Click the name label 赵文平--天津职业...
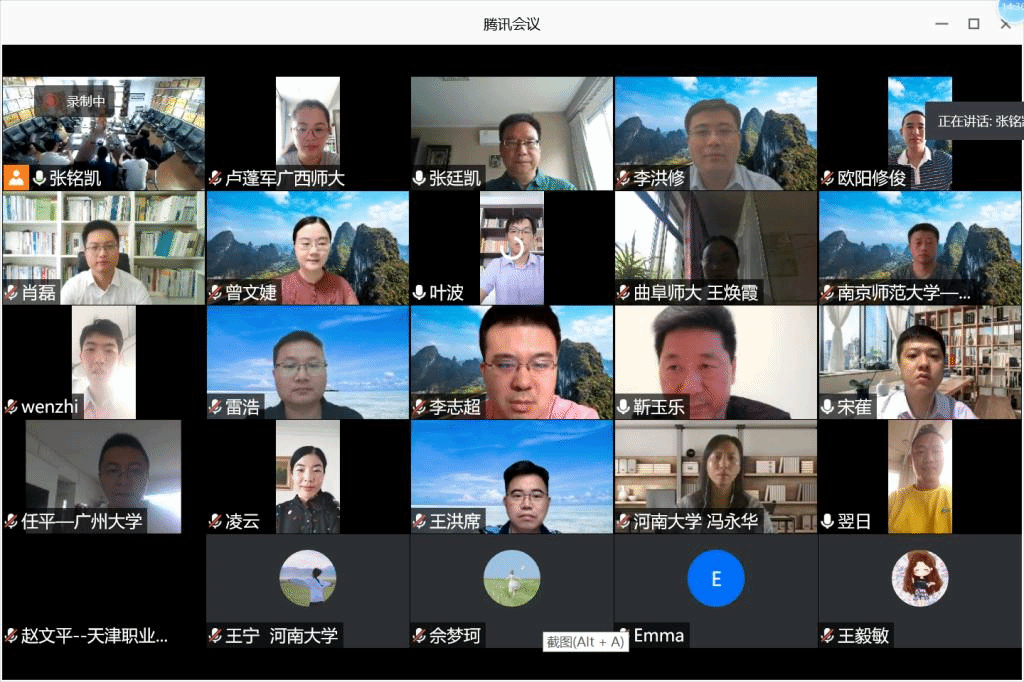The height and width of the screenshot is (682, 1024). [94, 635]
